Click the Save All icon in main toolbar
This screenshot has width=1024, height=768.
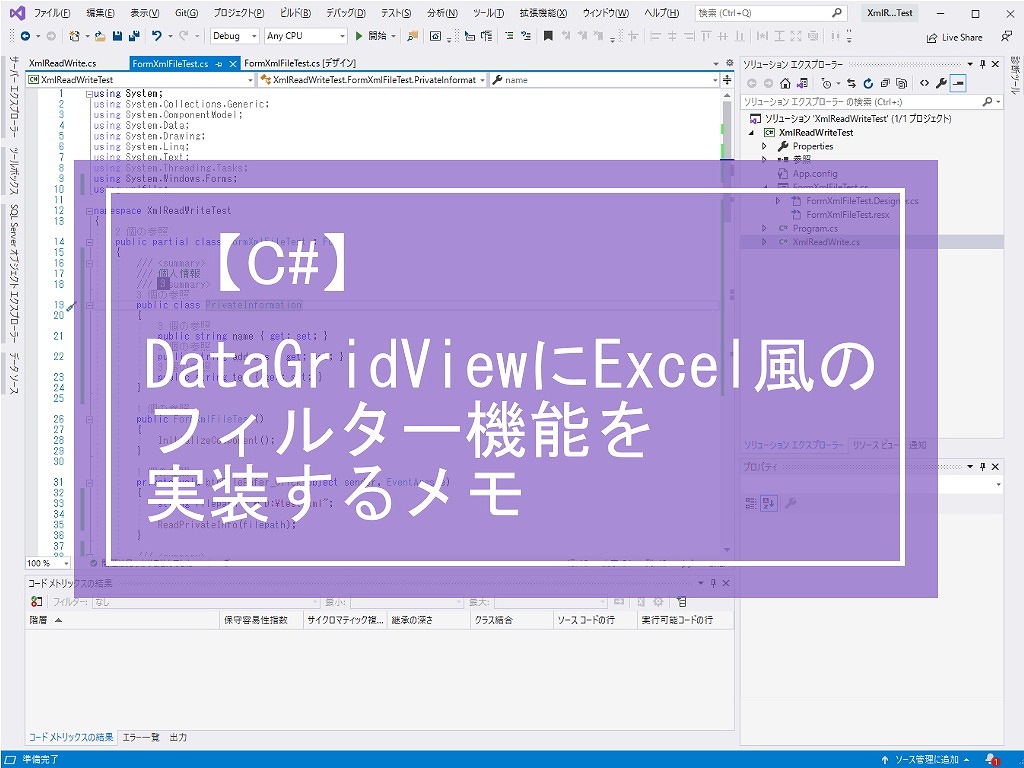(133, 36)
